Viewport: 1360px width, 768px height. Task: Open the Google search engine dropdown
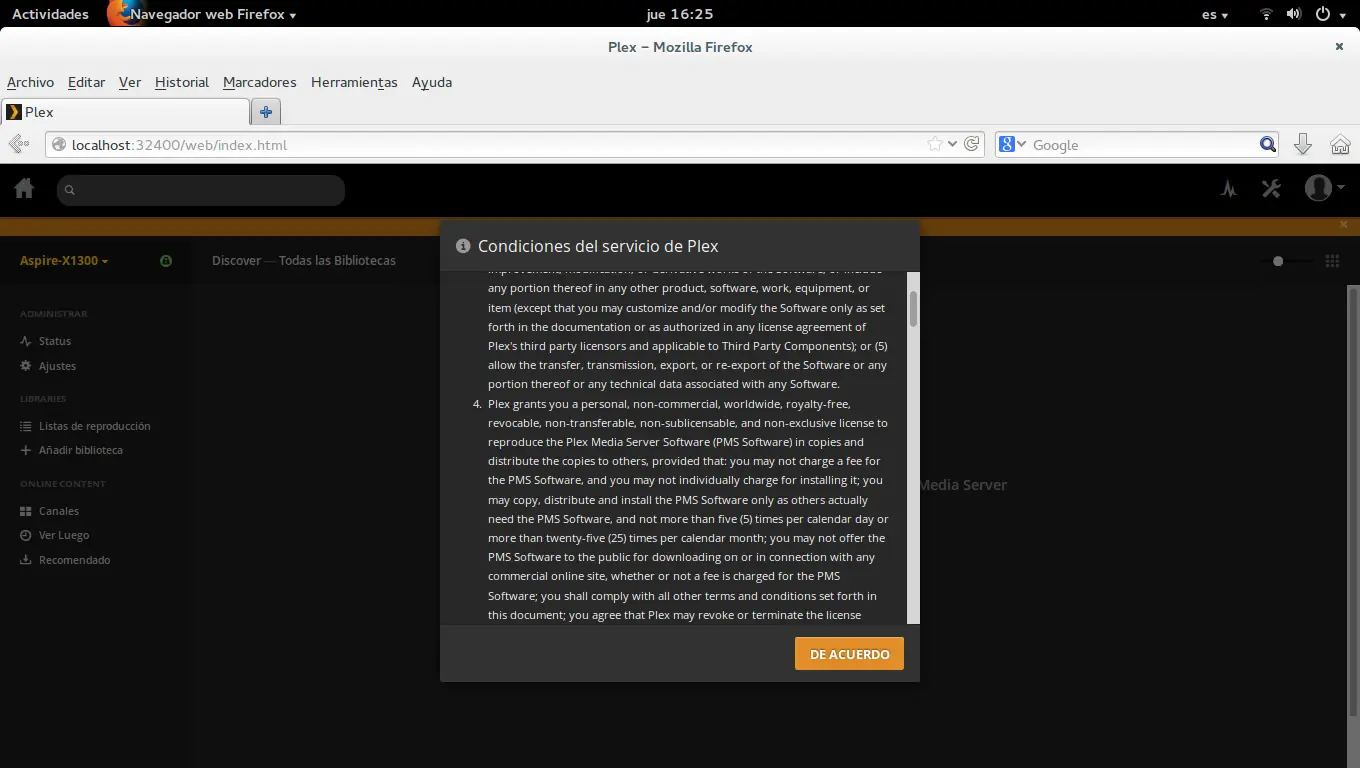coord(1012,144)
